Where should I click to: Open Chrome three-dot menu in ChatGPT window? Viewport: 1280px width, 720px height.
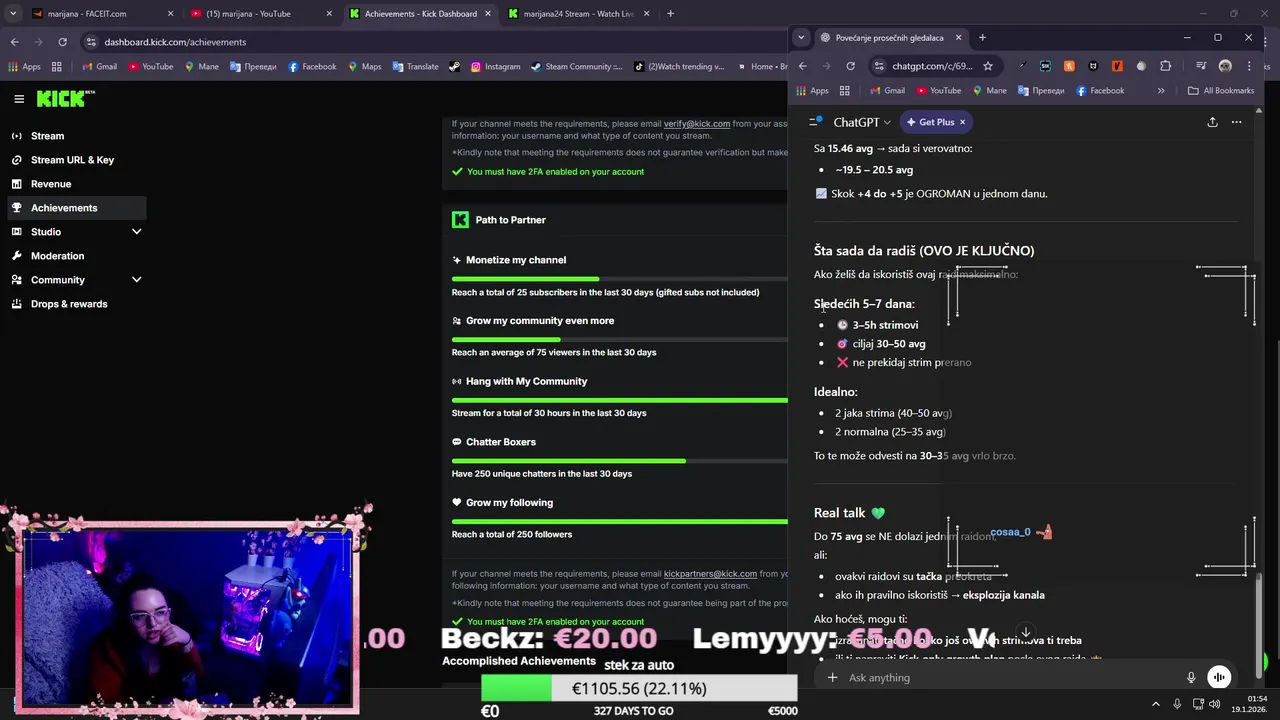(x=1250, y=66)
